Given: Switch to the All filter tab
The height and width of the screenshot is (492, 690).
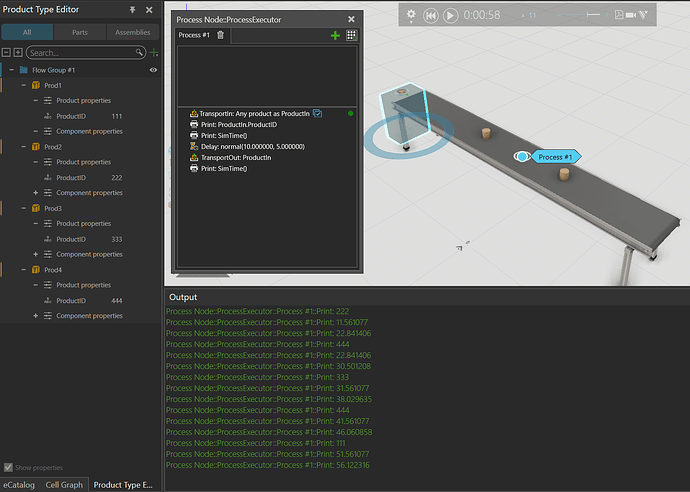Looking at the screenshot, I should click(27, 32).
